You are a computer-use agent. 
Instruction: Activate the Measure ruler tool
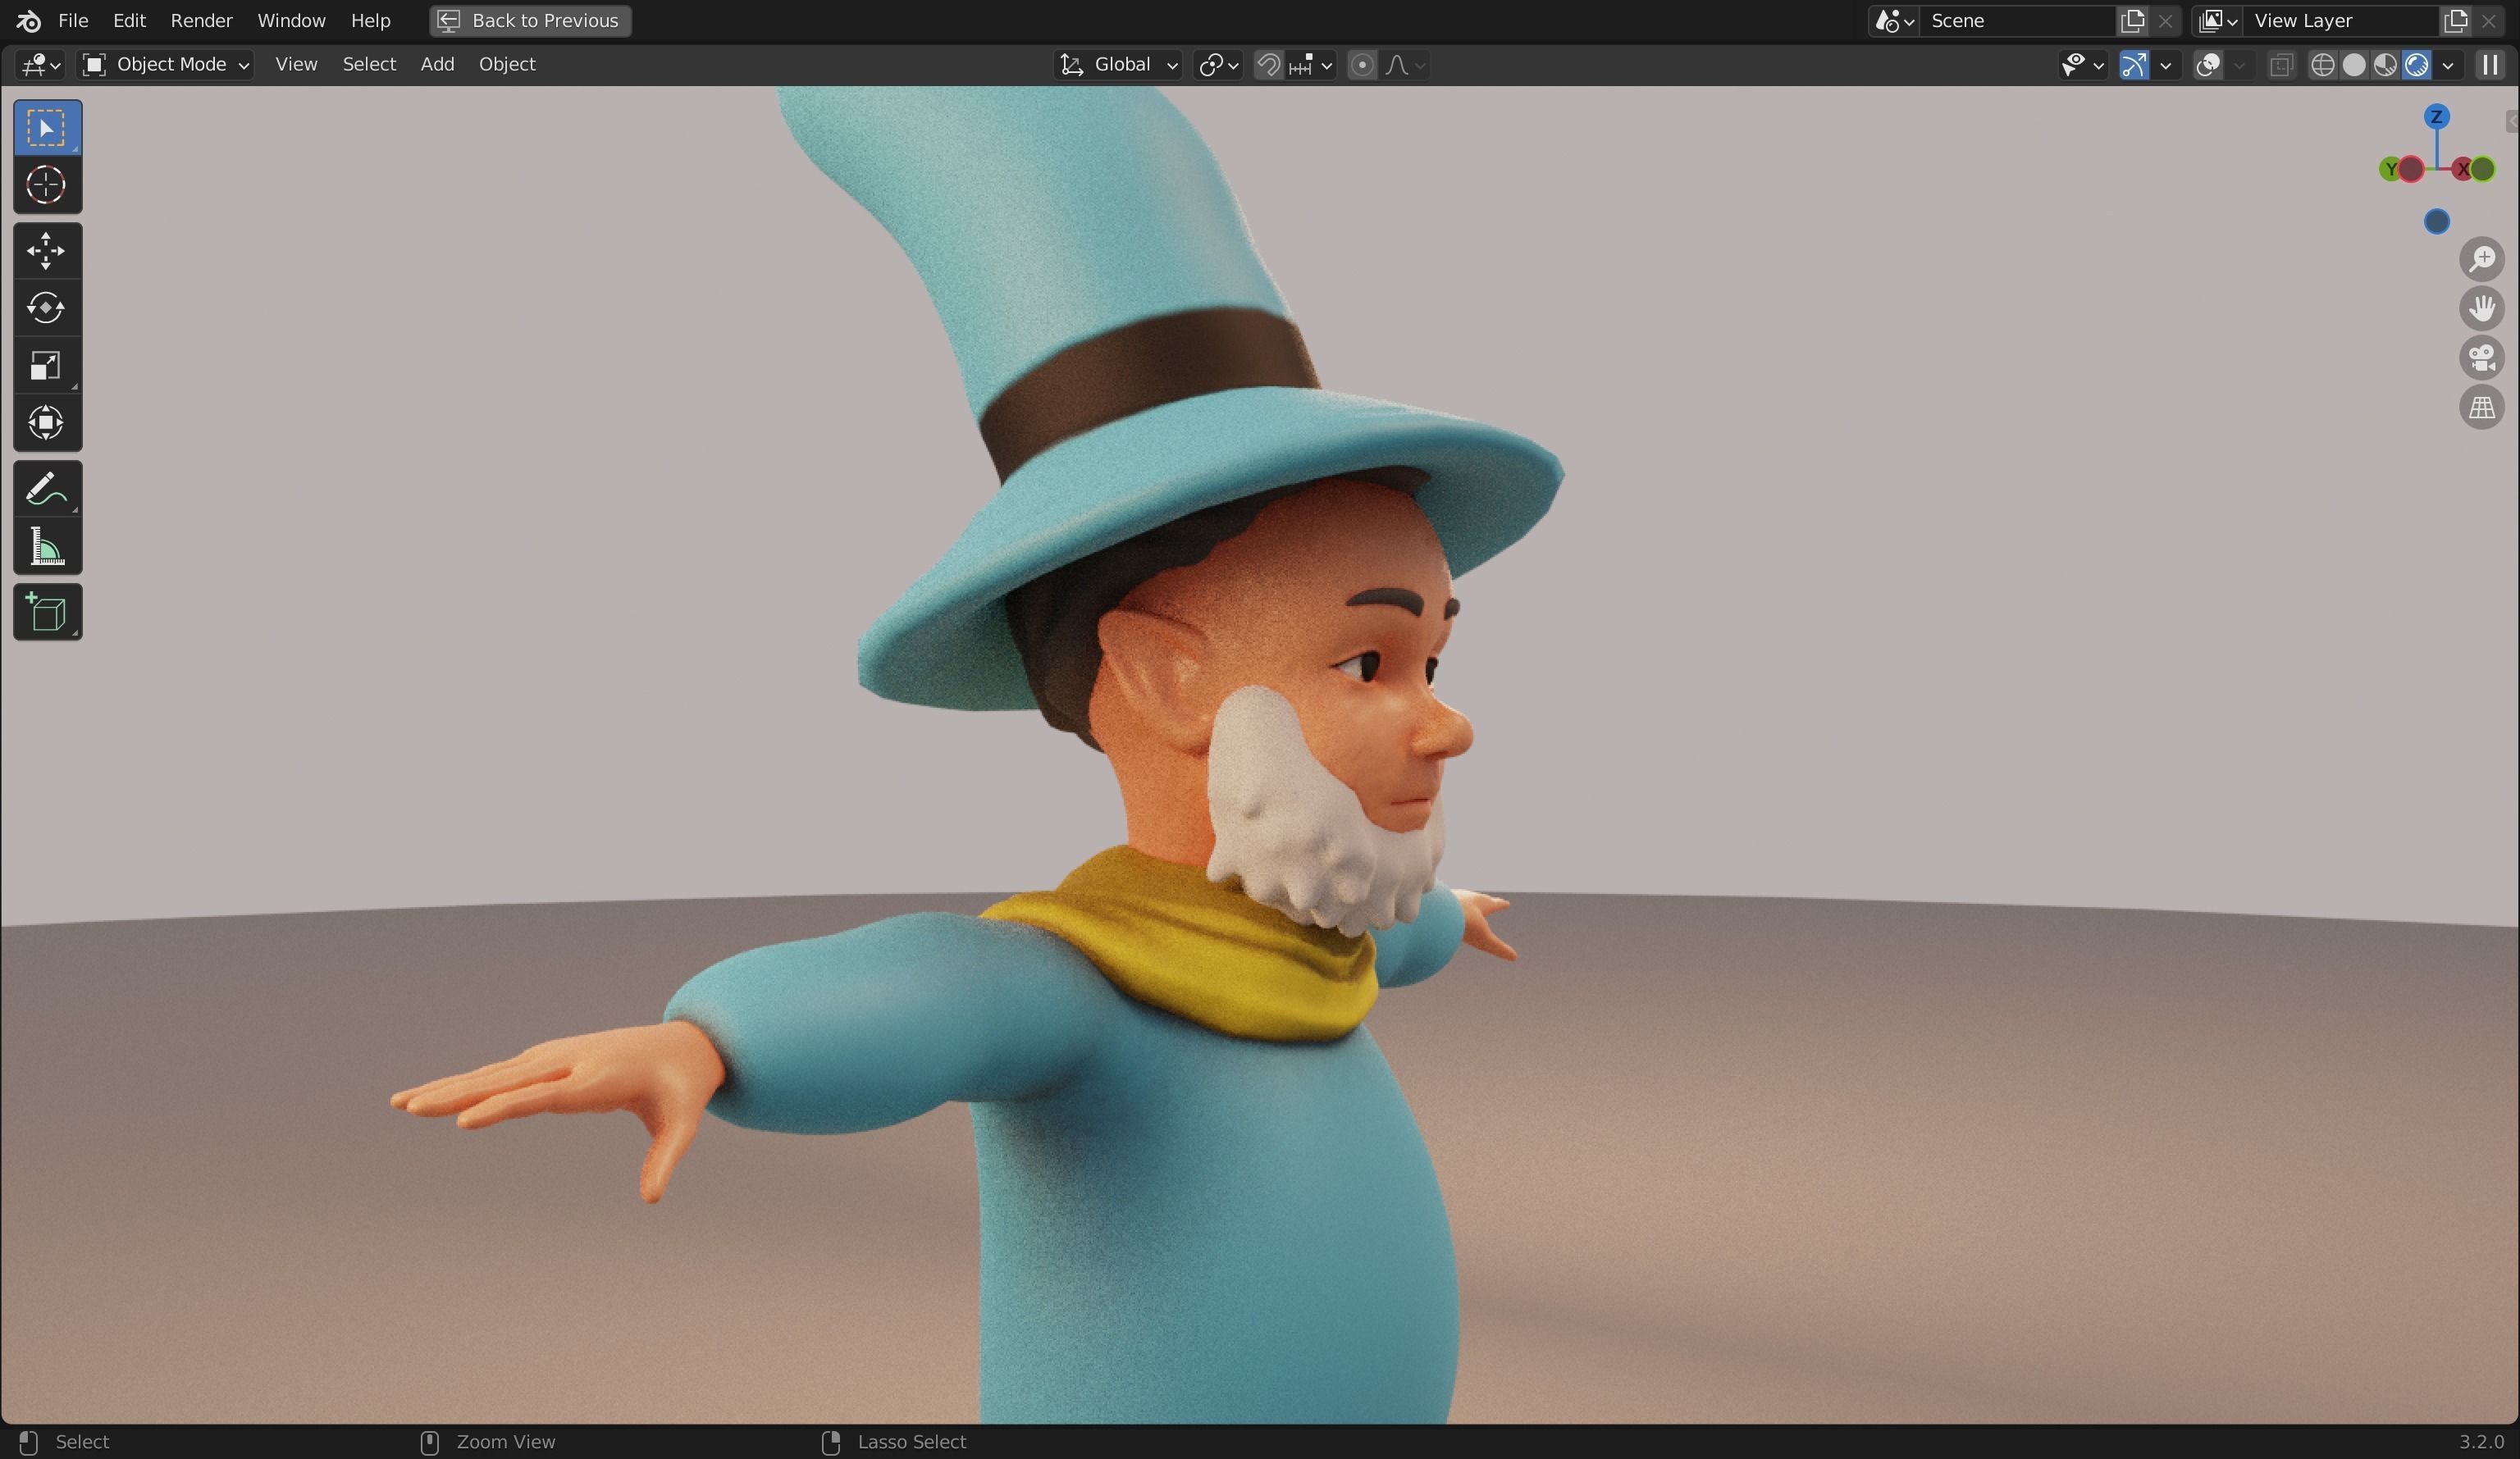click(46, 547)
